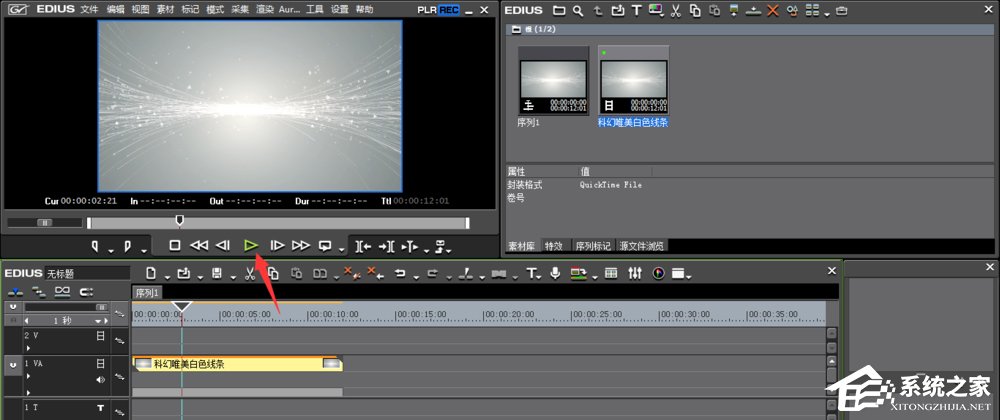Click the microphone voice-over icon
The image size is (1000, 420).
tap(555, 273)
